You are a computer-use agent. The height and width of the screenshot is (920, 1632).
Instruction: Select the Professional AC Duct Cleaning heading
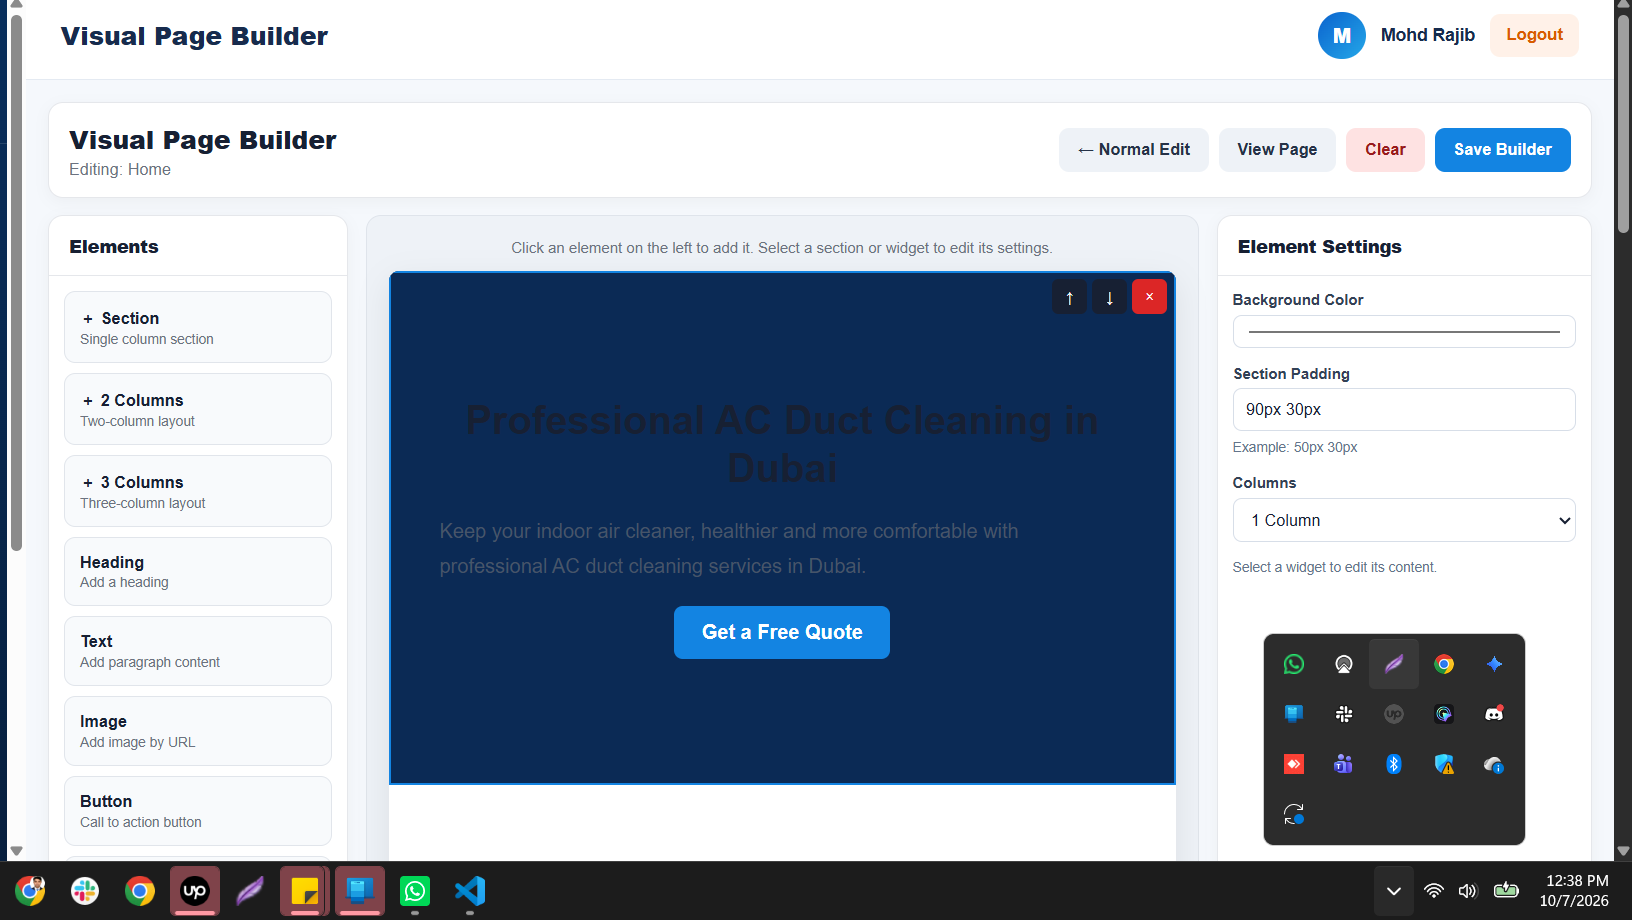(782, 444)
